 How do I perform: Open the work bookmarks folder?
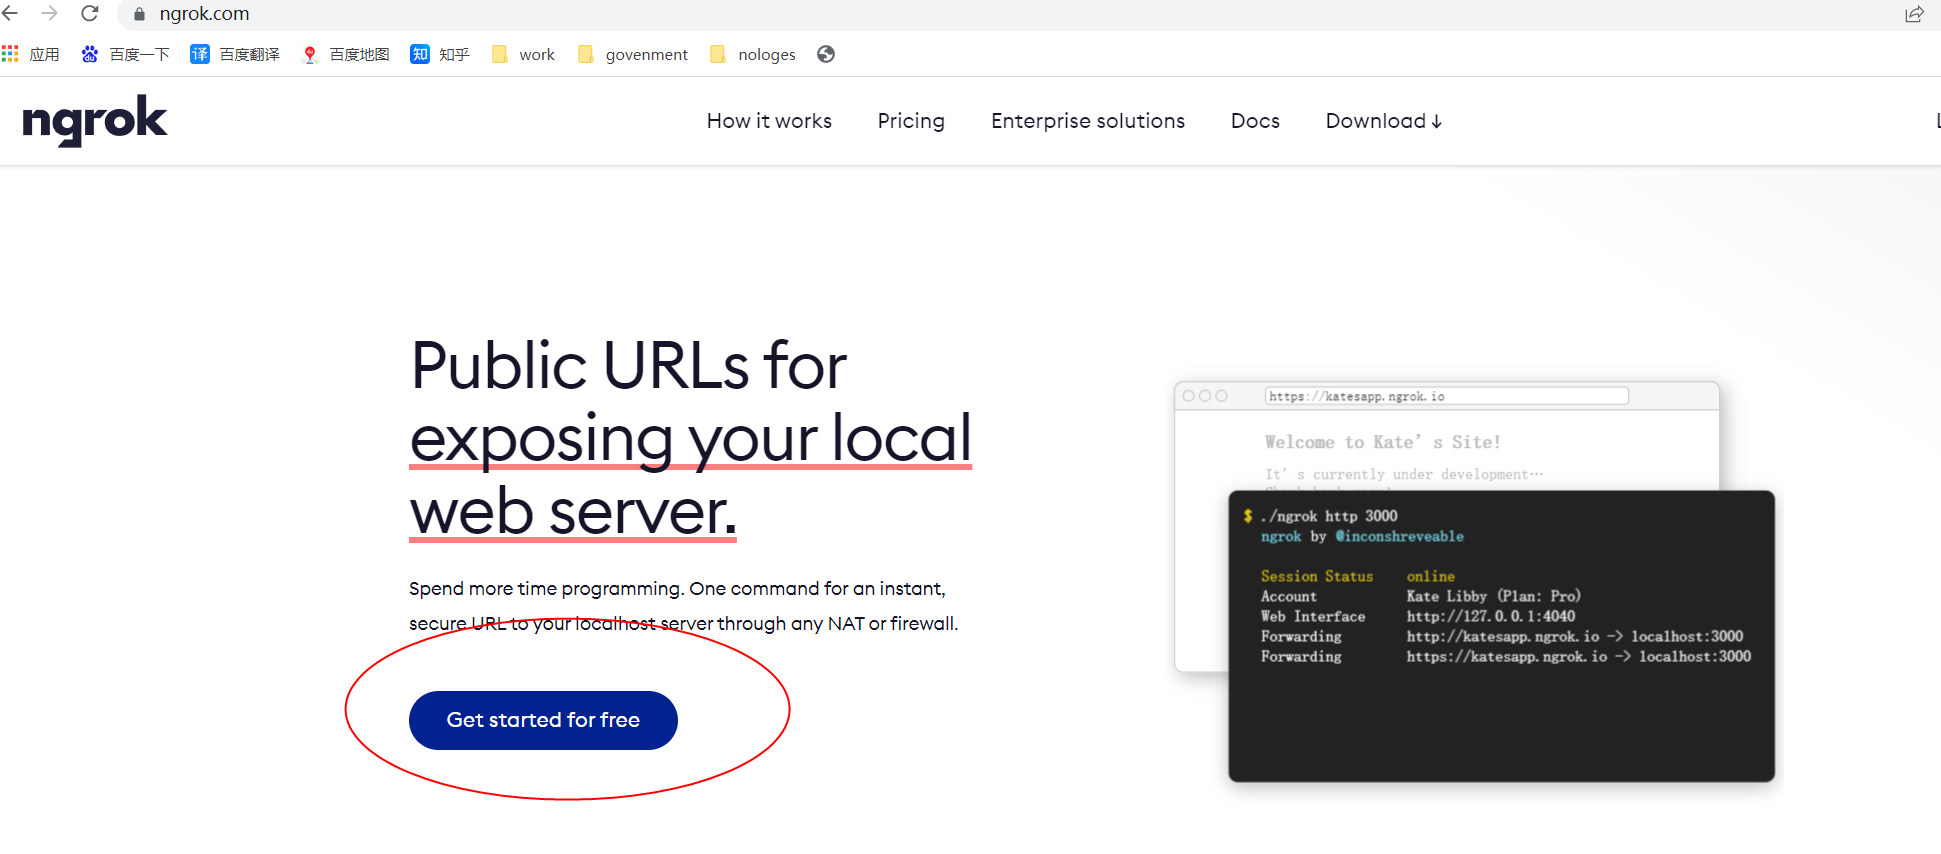523,54
